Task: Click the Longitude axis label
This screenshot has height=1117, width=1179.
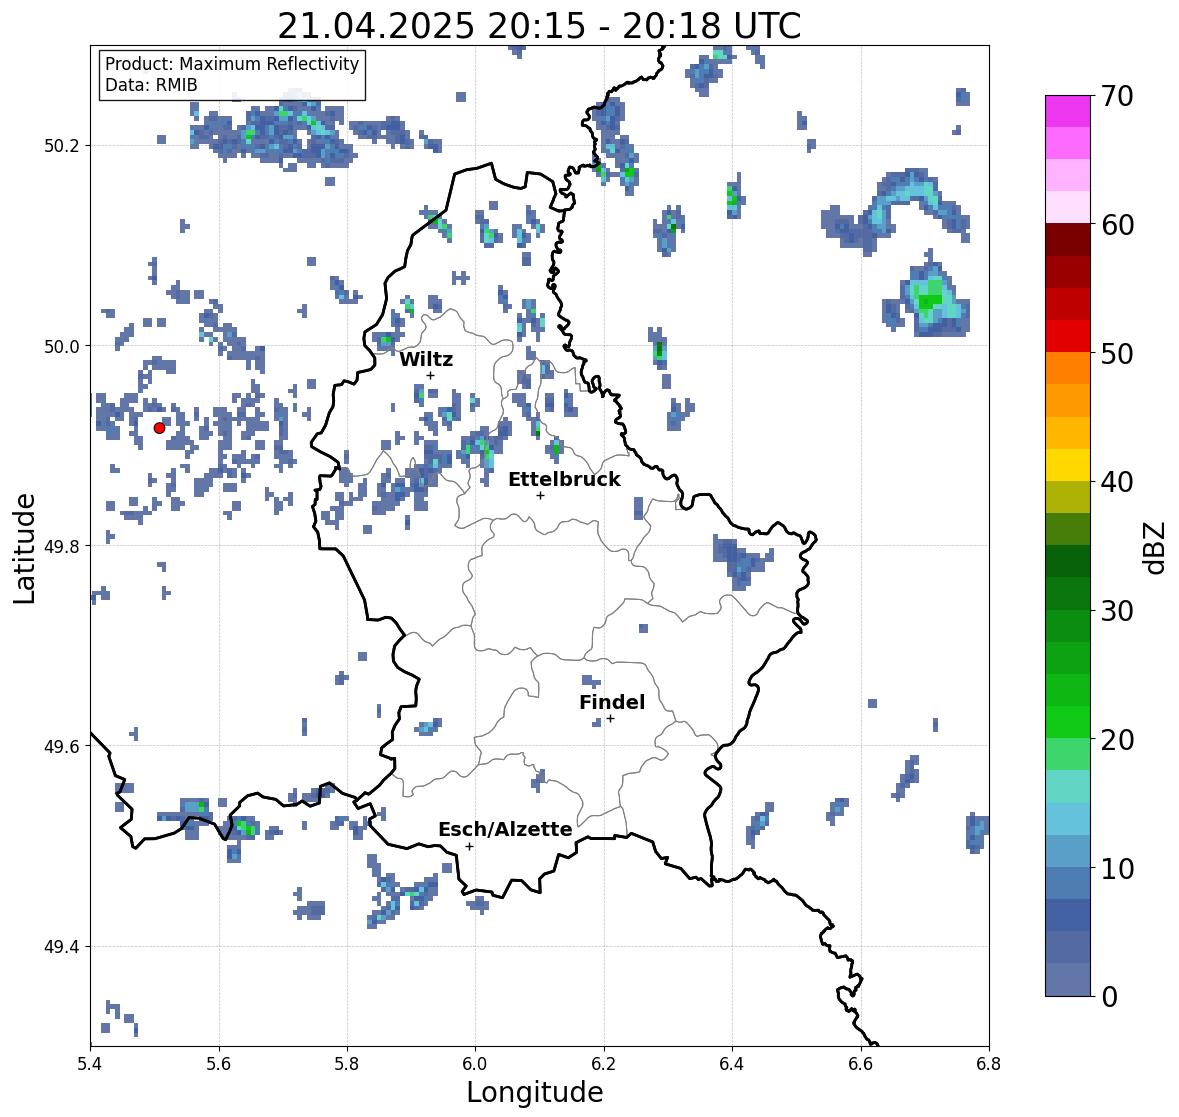Action: [535, 1092]
